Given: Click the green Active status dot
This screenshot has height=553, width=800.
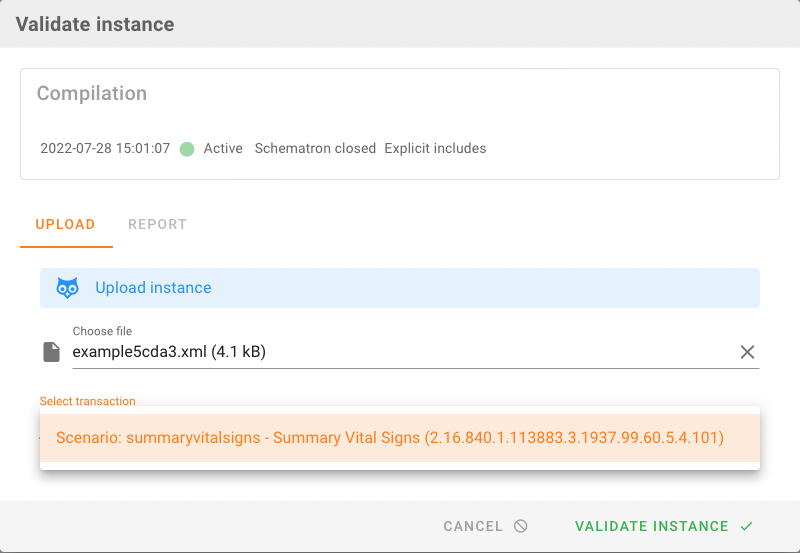Looking at the screenshot, I should (x=186, y=148).
